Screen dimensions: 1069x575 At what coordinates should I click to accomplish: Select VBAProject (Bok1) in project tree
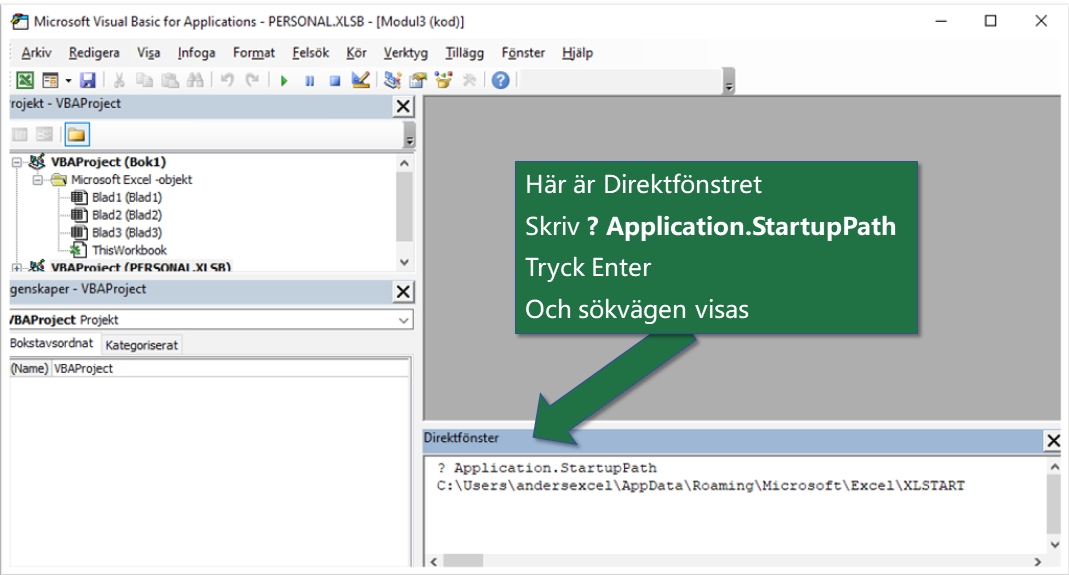(x=108, y=162)
